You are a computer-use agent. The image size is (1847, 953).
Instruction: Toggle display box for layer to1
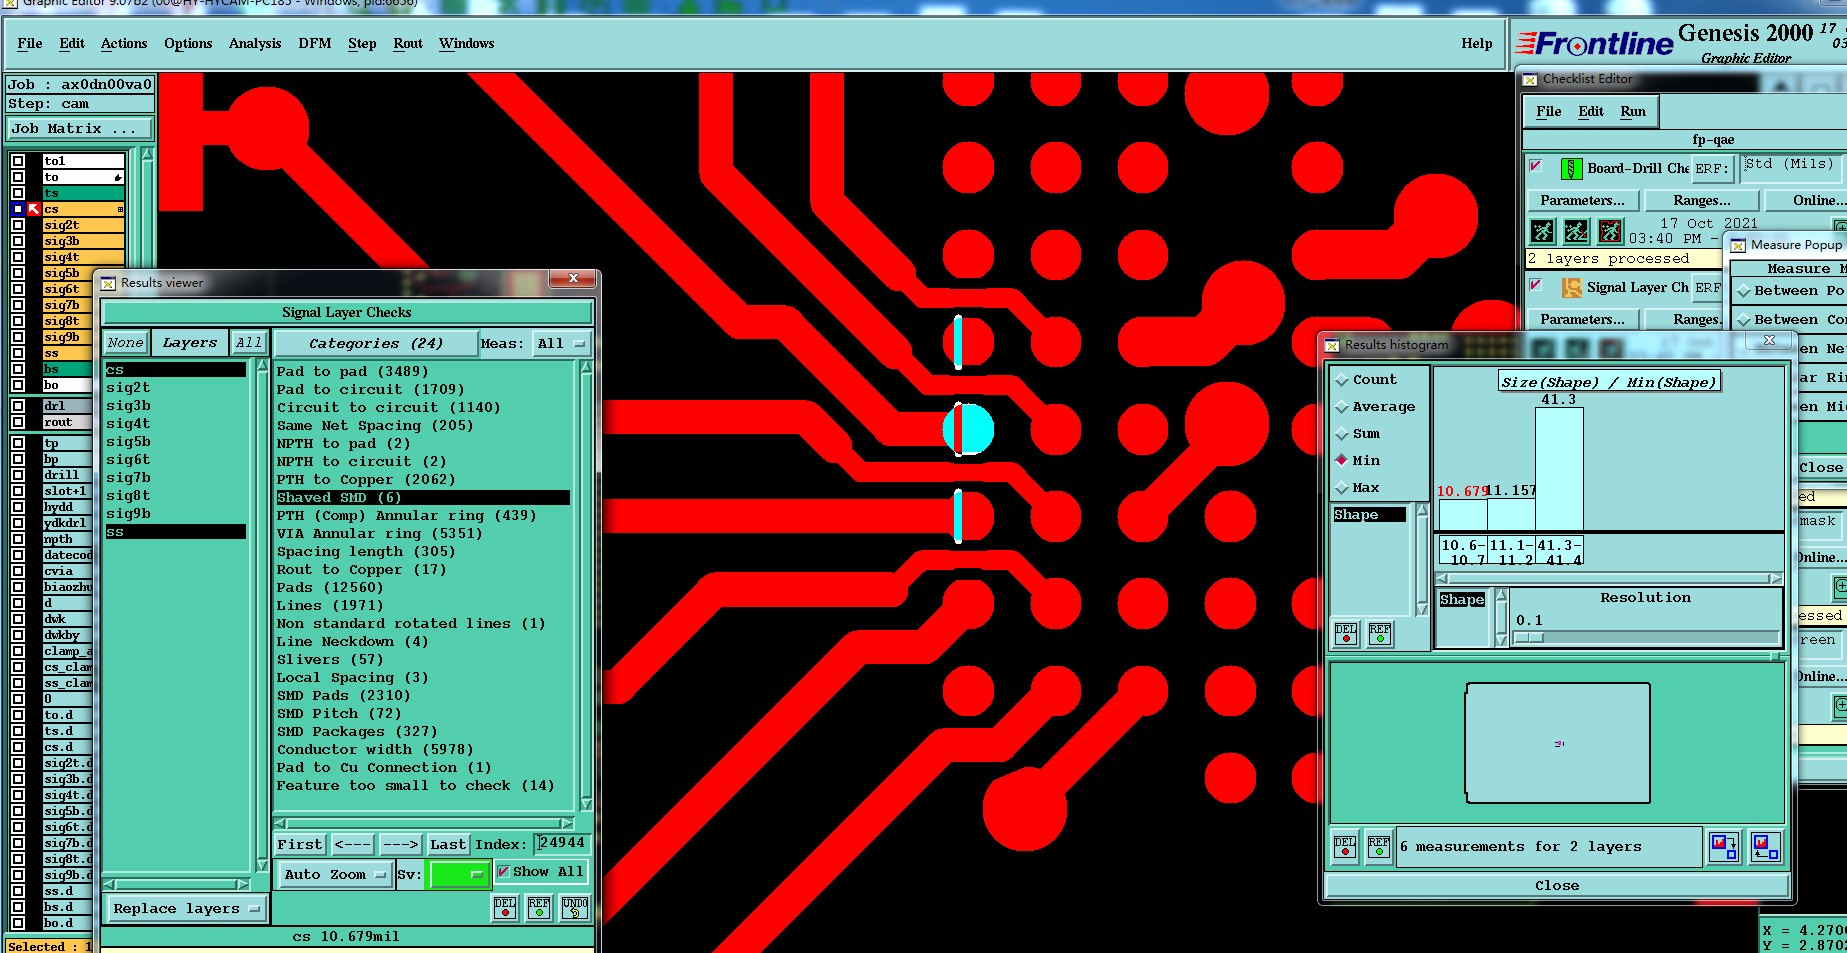[18, 161]
